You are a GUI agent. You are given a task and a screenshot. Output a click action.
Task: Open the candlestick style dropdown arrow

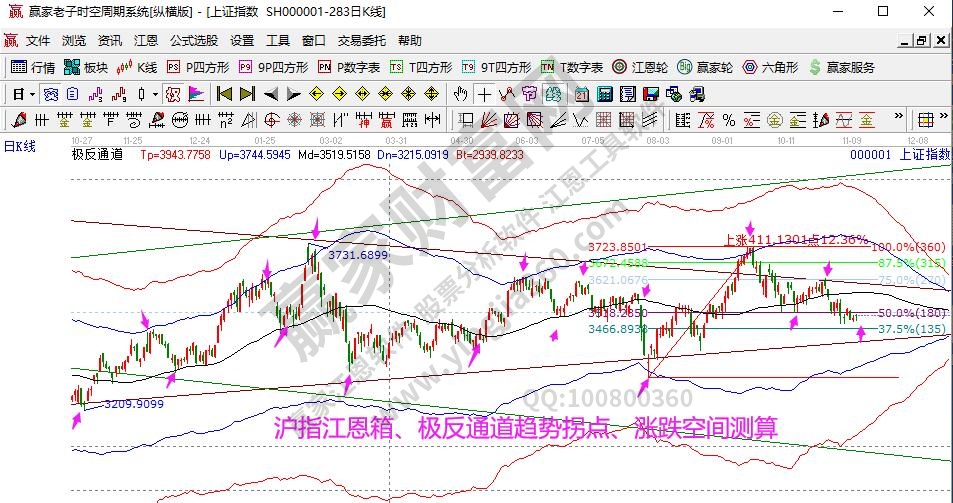155,94
